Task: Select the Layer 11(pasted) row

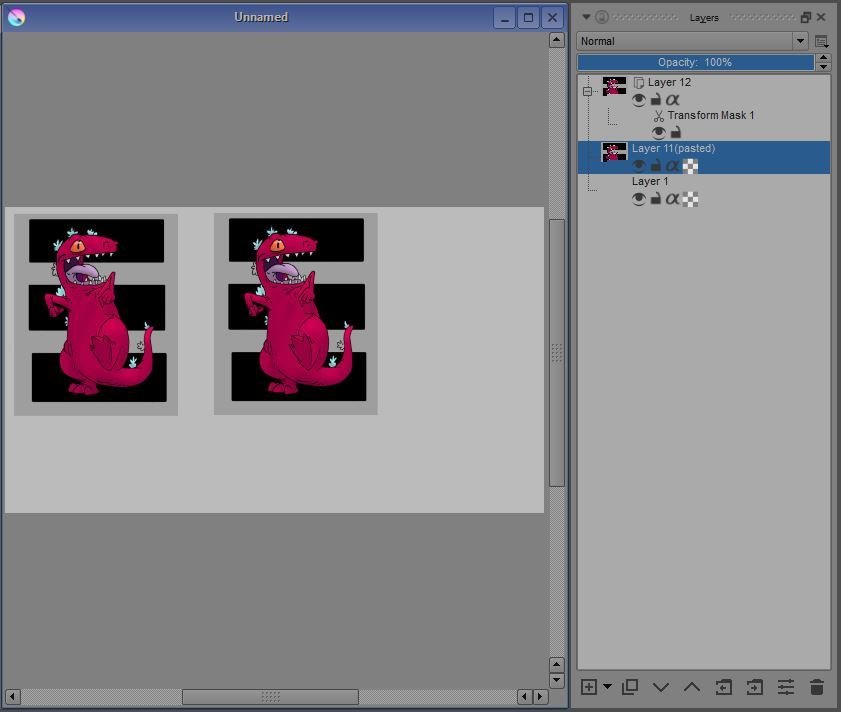Action: [x=704, y=157]
